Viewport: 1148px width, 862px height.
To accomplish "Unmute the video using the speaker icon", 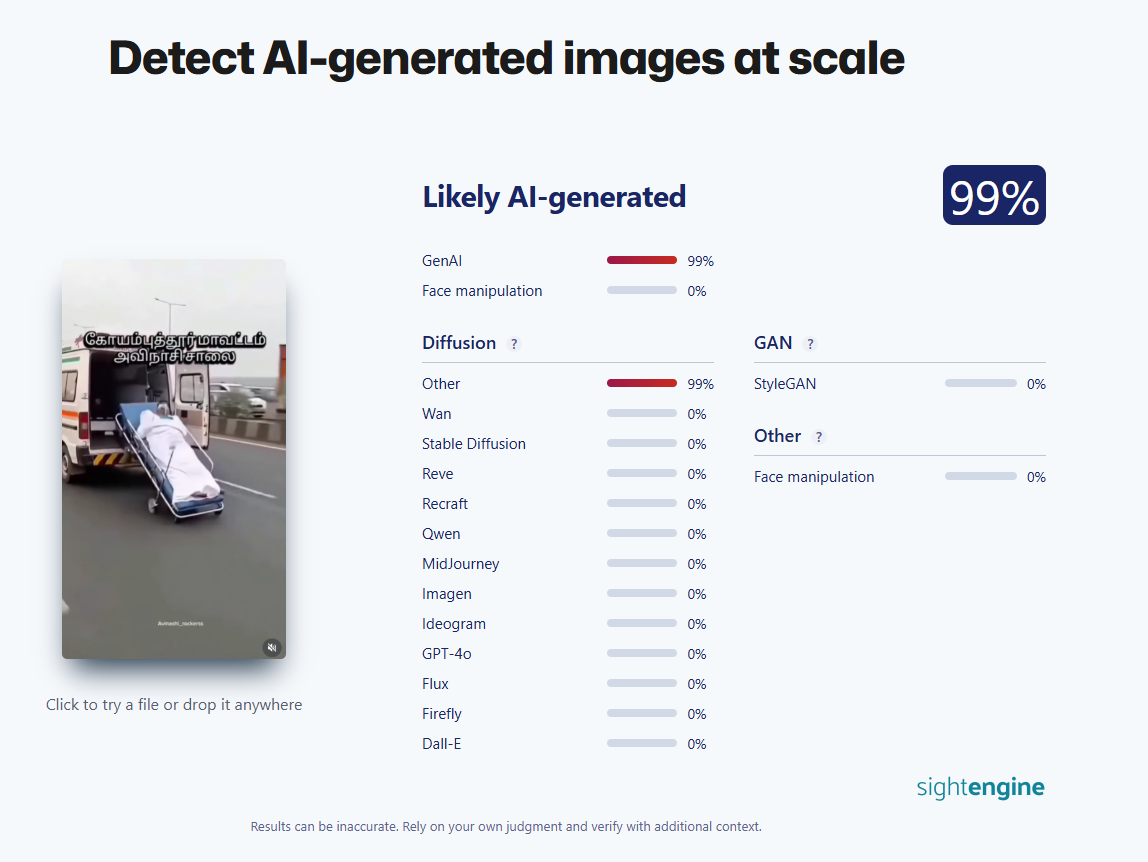I will tap(272, 647).
